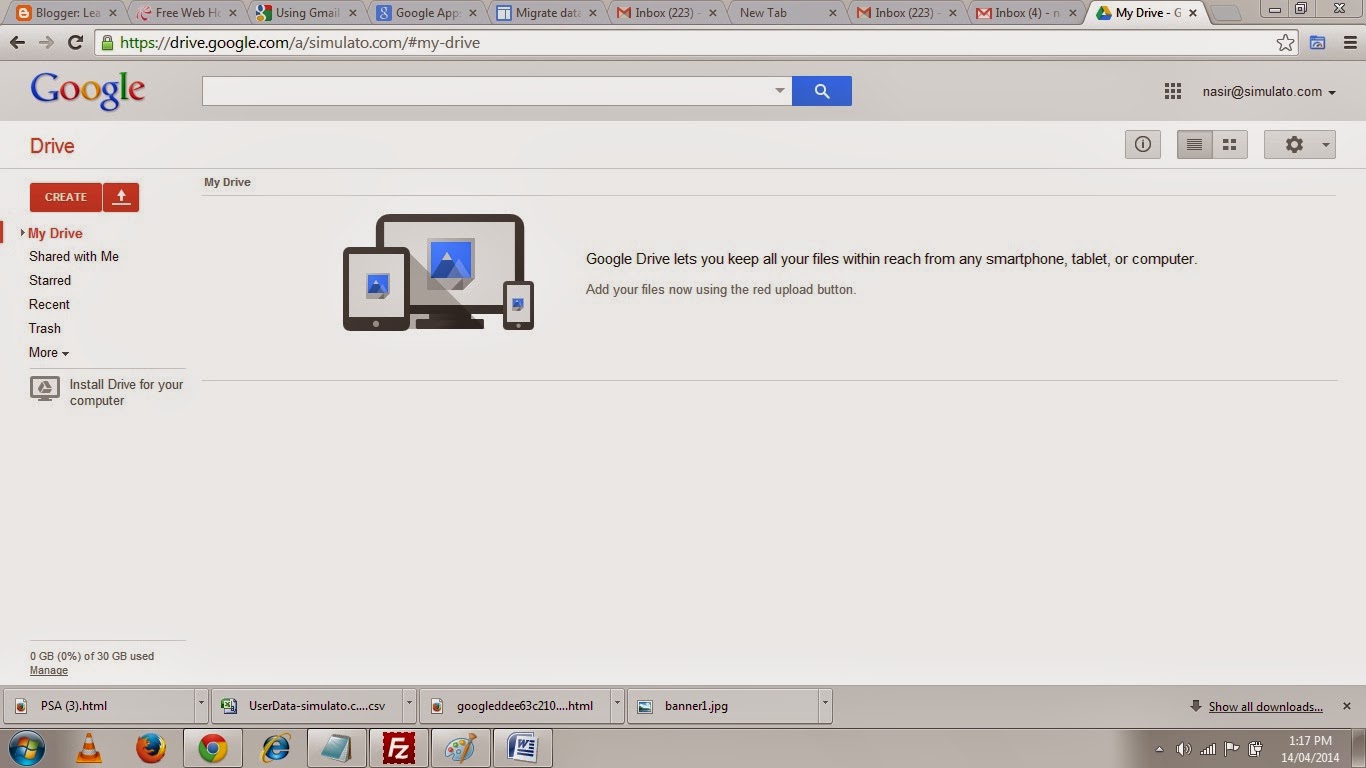Expand the search options dropdown arrow
The height and width of the screenshot is (768, 1366).
point(780,91)
